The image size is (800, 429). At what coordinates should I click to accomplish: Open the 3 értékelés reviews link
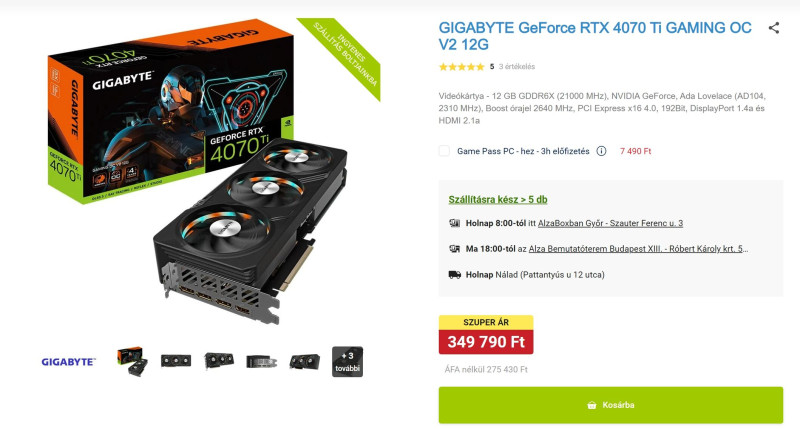[x=517, y=66]
